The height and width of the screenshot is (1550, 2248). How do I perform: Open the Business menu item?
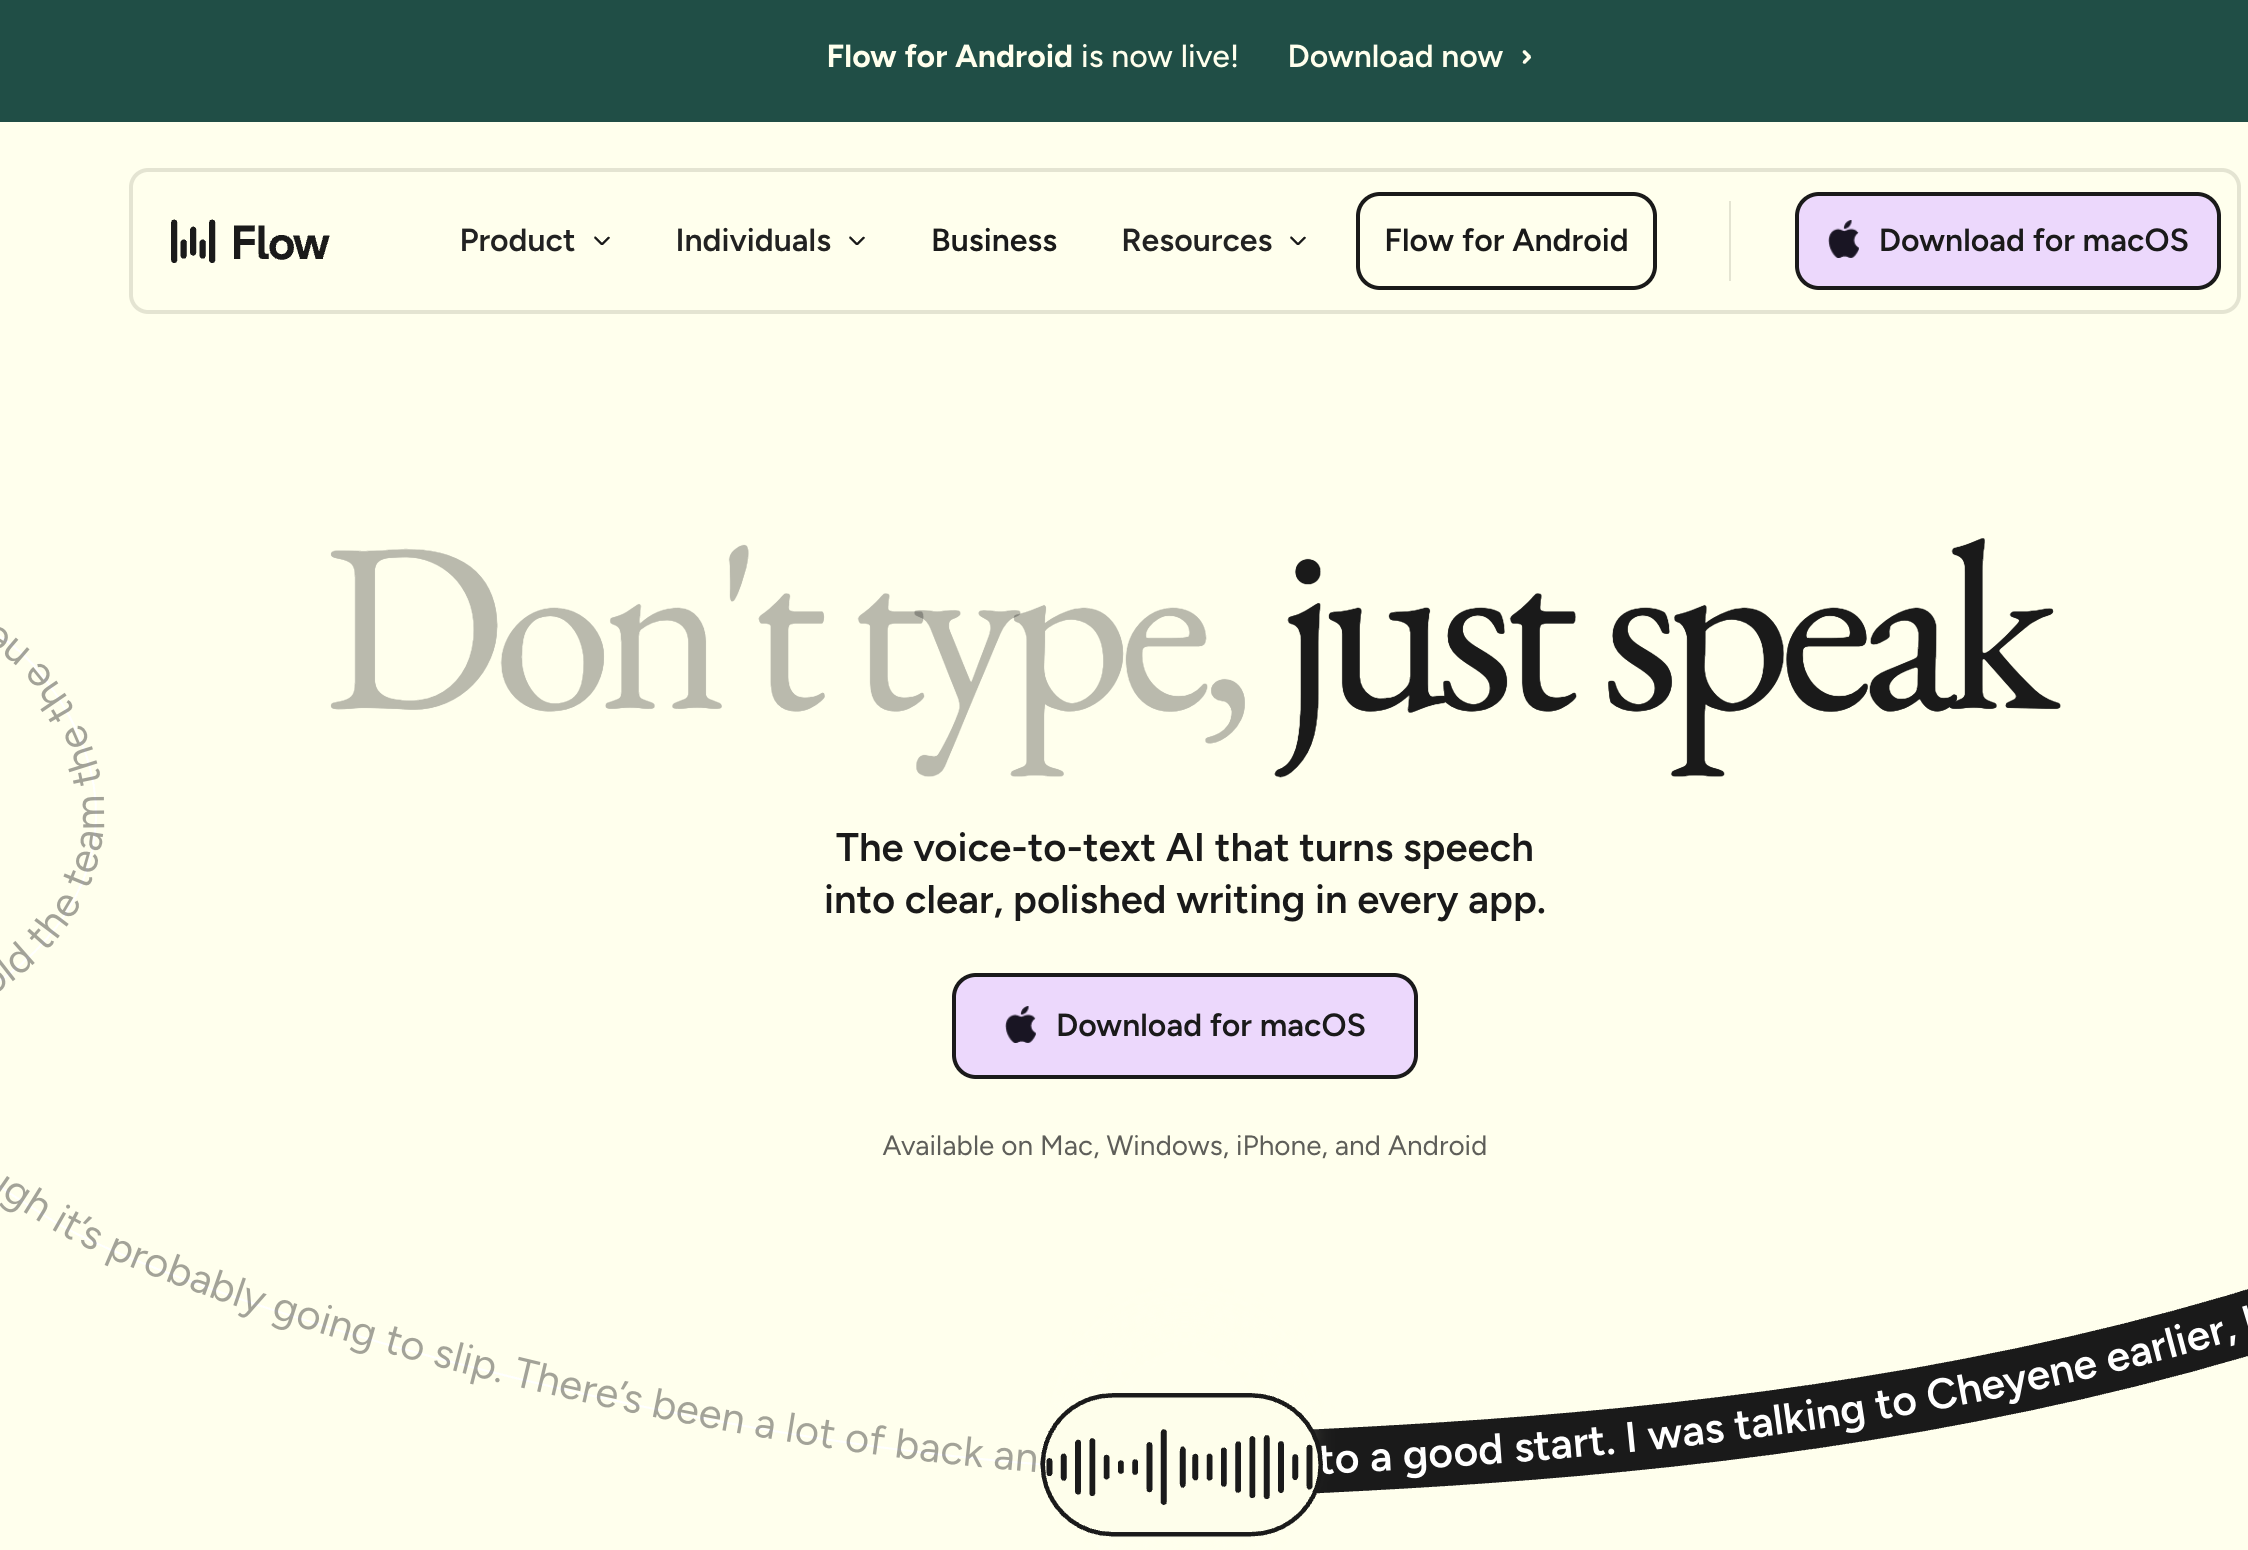993,241
